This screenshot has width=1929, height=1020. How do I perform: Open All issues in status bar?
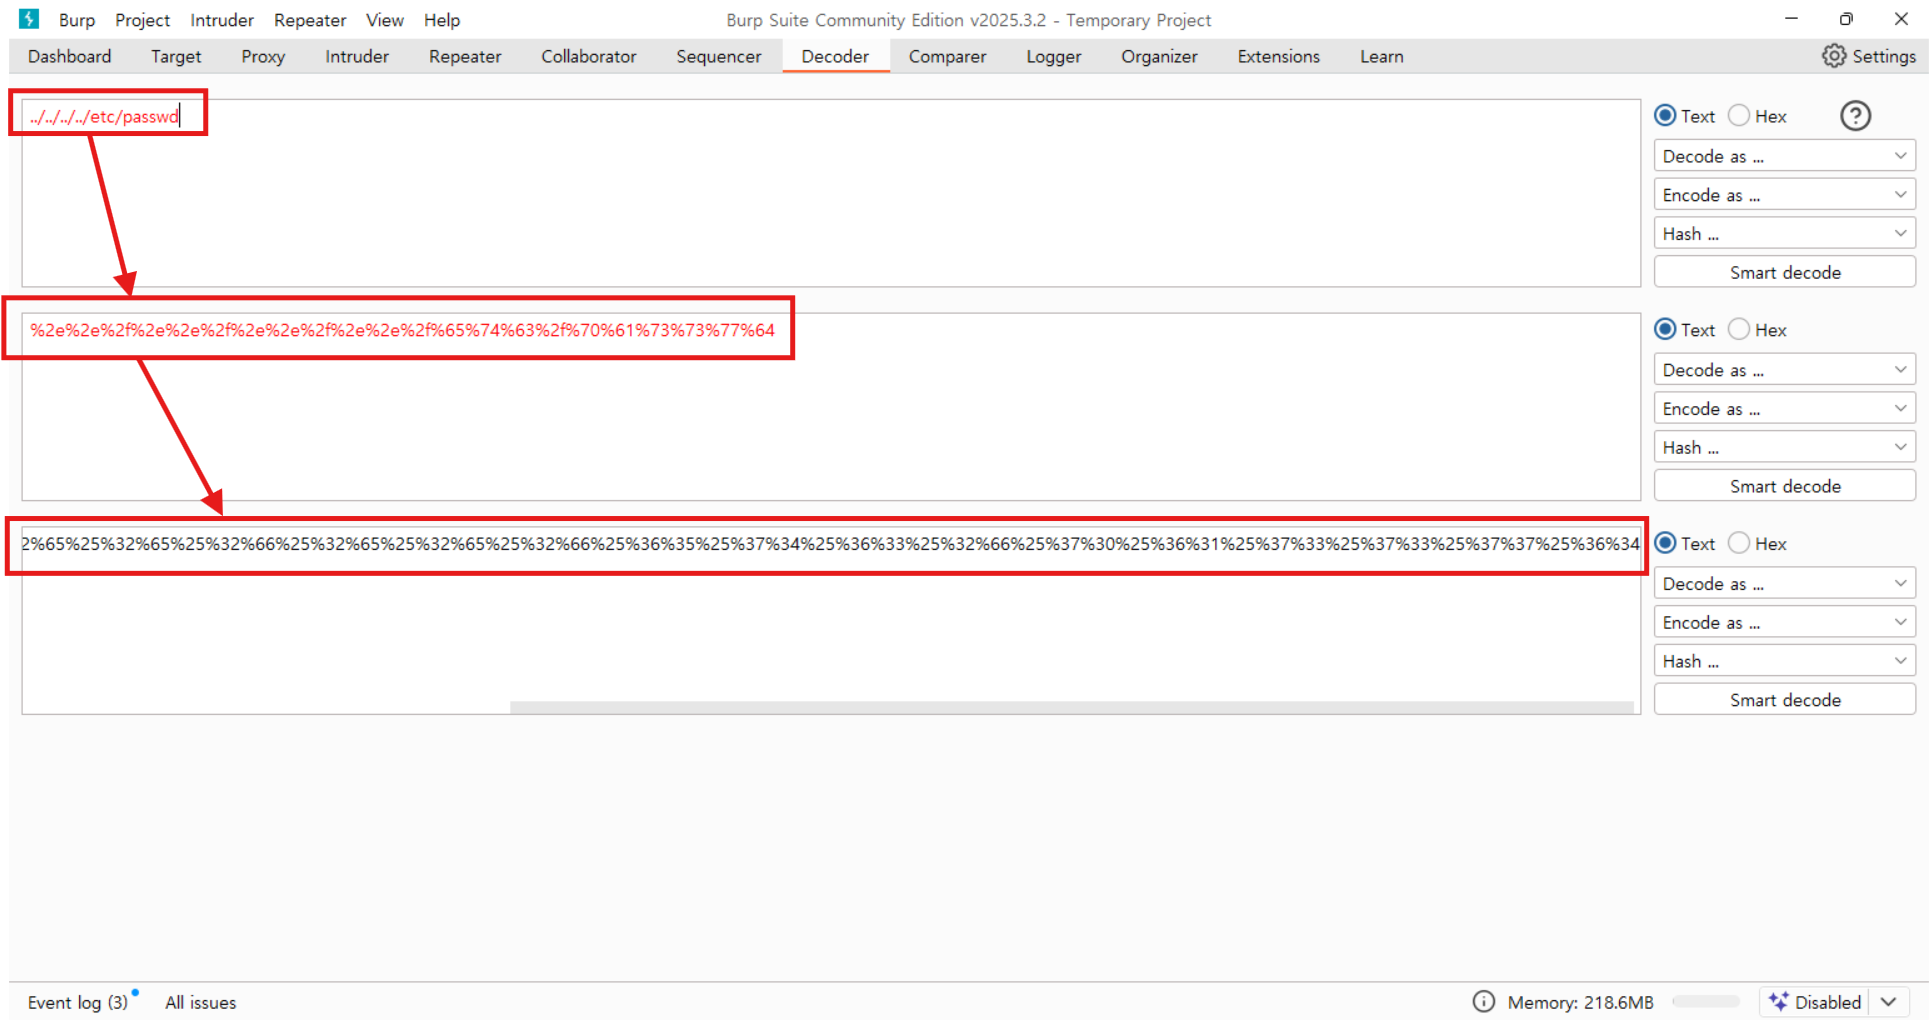(x=201, y=1002)
